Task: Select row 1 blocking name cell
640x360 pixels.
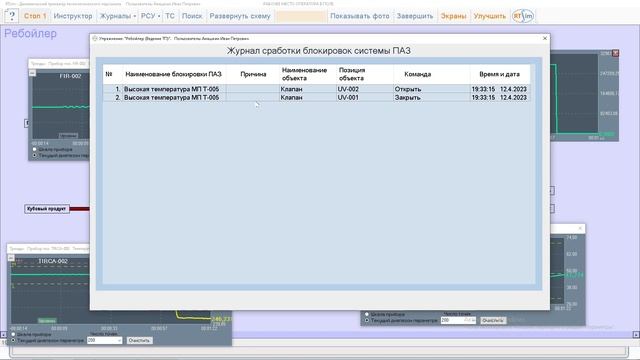Action: 175,89
